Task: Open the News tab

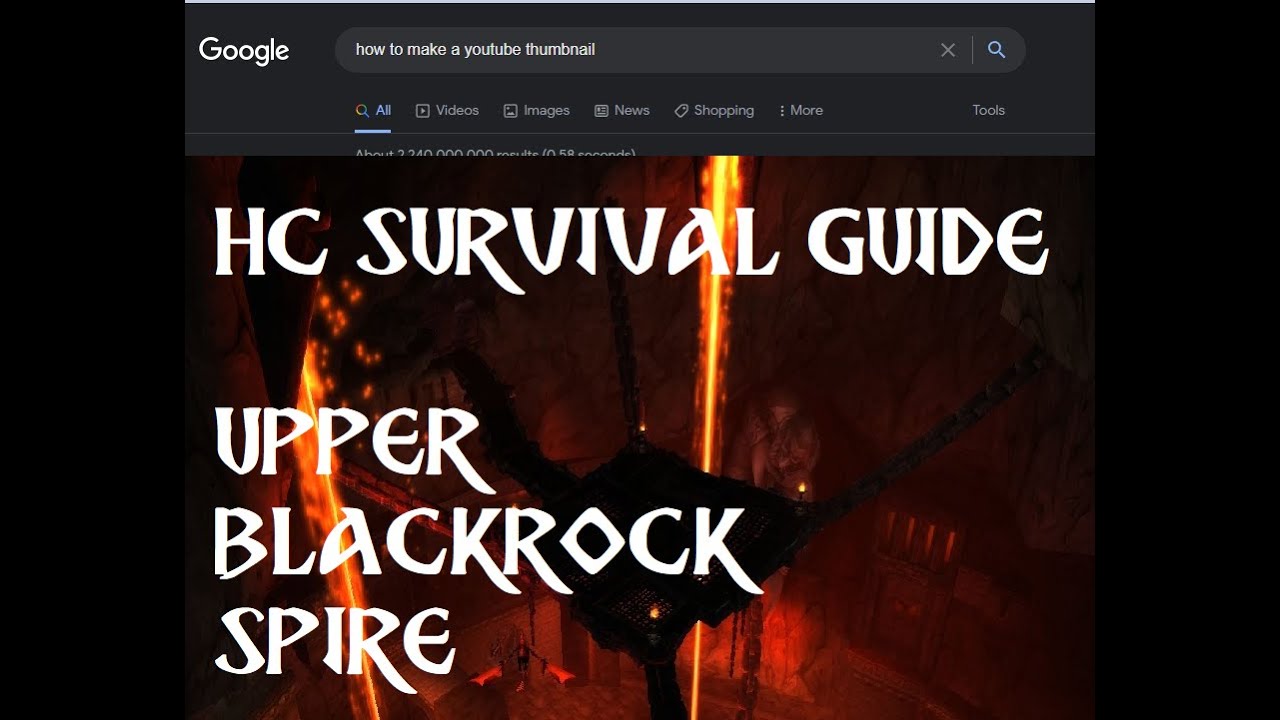Action: (x=622, y=111)
